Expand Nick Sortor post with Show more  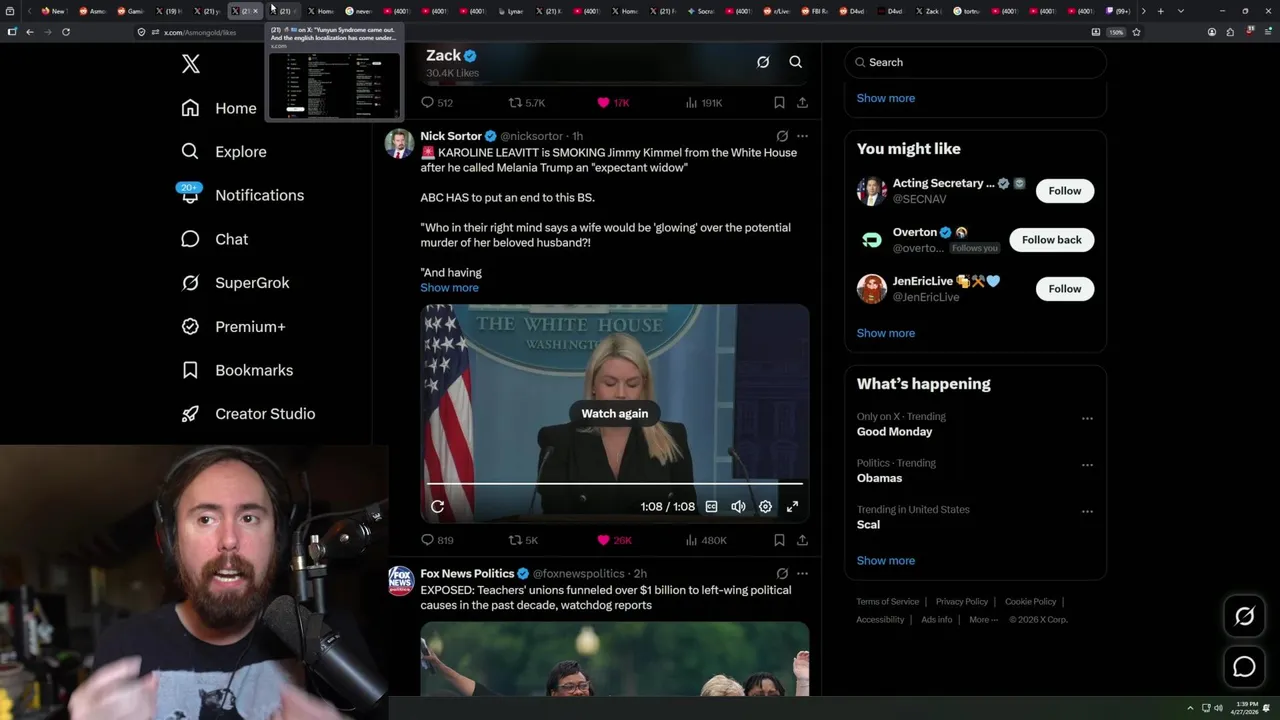[x=449, y=288]
